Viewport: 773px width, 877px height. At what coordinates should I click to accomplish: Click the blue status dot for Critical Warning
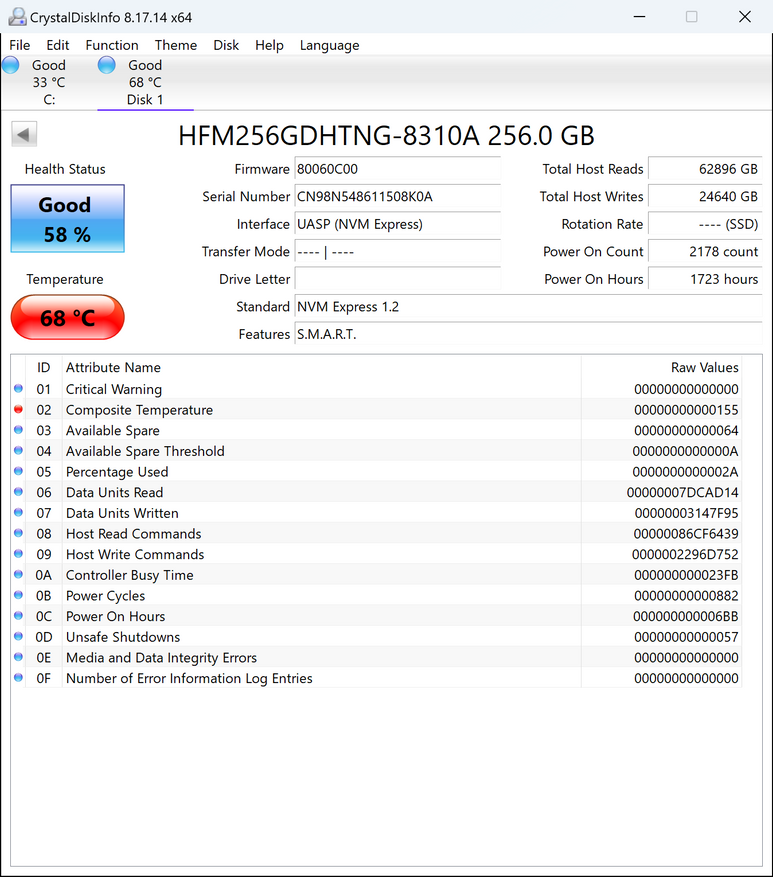click(18, 389)
